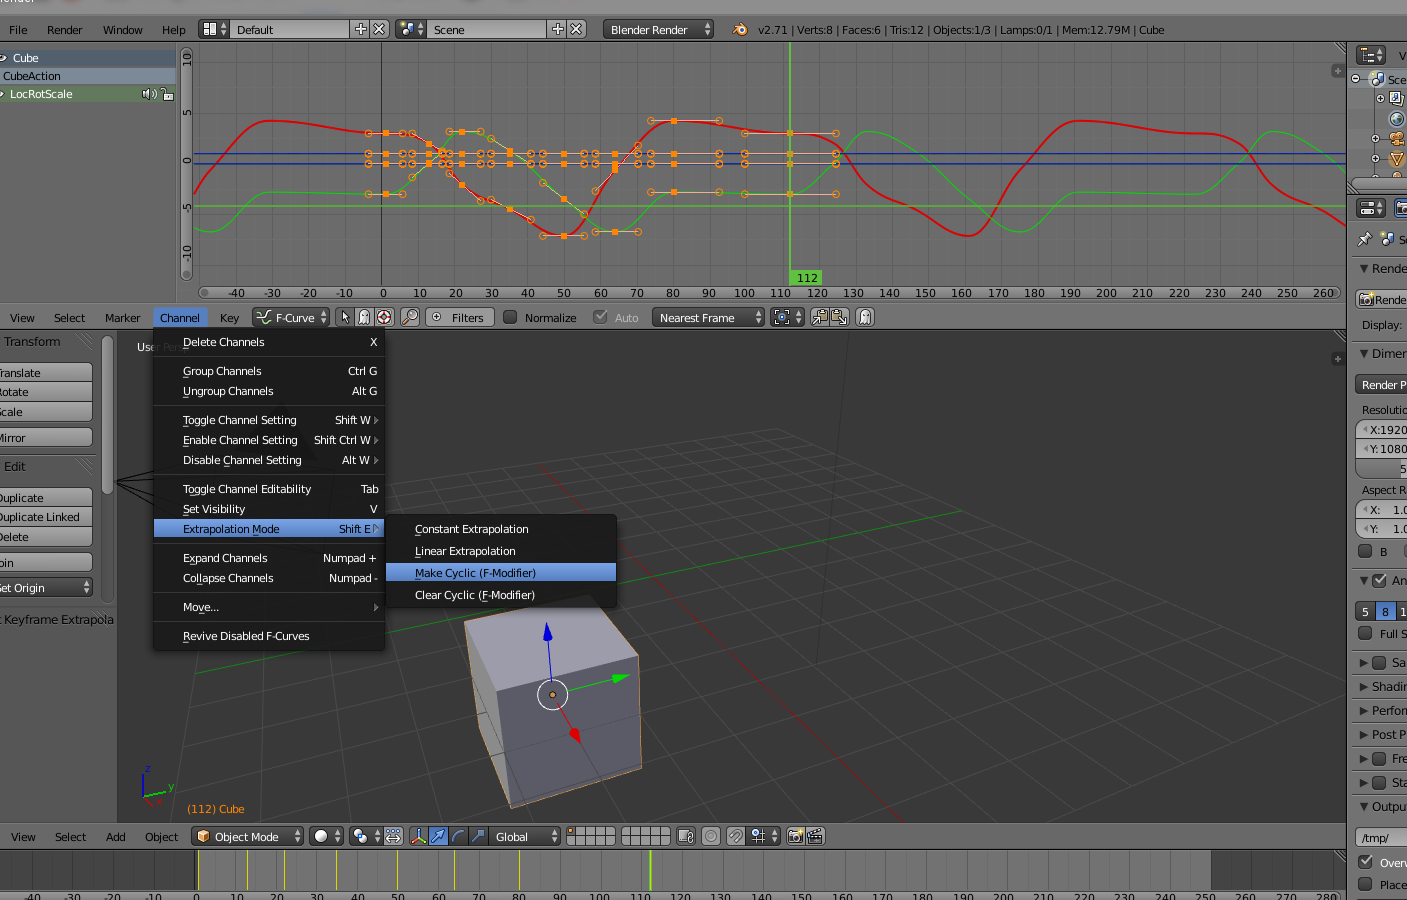Toggle the translate manipulator arrow icon
This screenshot has height=900, width=1407.
click(x=438, y=837)
